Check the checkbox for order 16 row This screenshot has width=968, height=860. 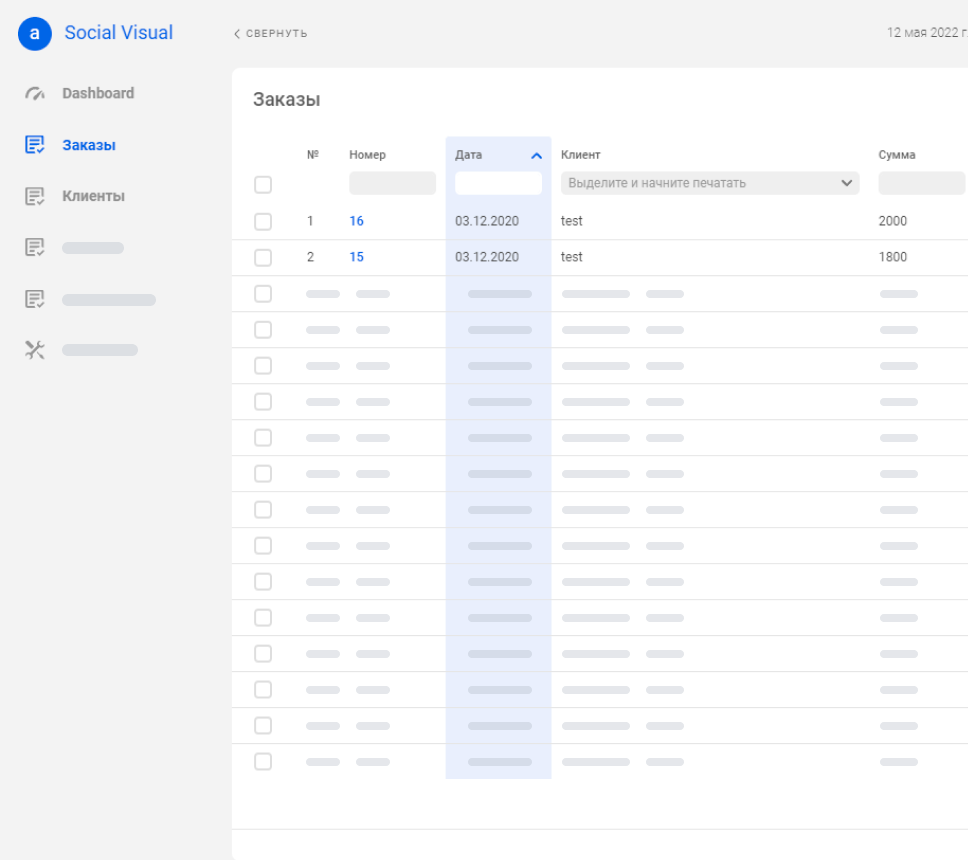pos(263,222)
